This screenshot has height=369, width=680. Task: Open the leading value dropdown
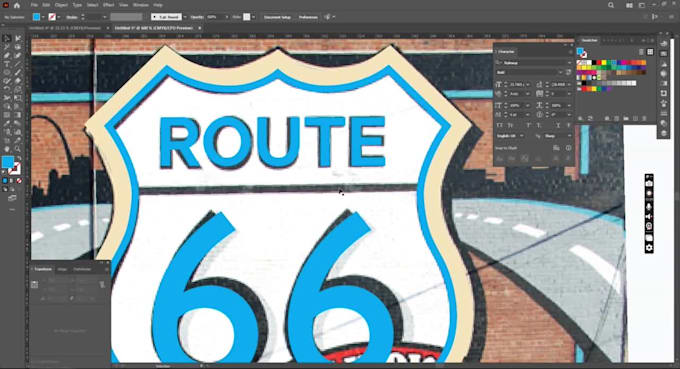(569, 85)
